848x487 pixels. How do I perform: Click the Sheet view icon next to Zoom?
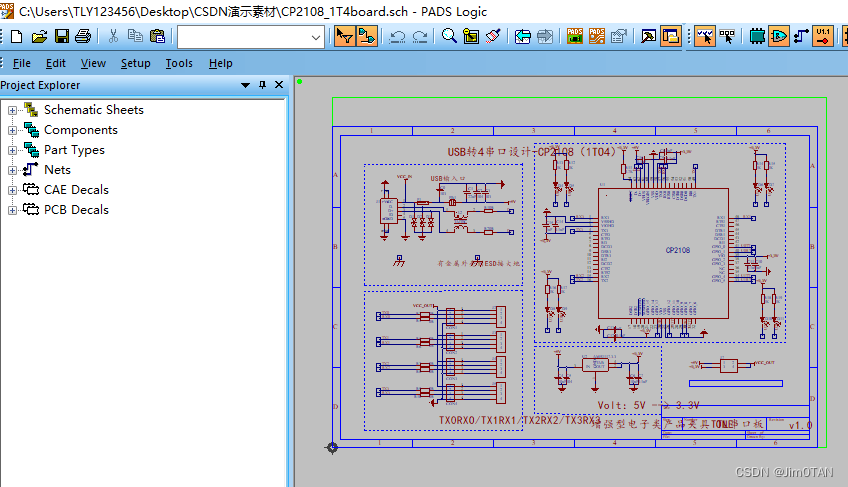(x=471, y=36)
